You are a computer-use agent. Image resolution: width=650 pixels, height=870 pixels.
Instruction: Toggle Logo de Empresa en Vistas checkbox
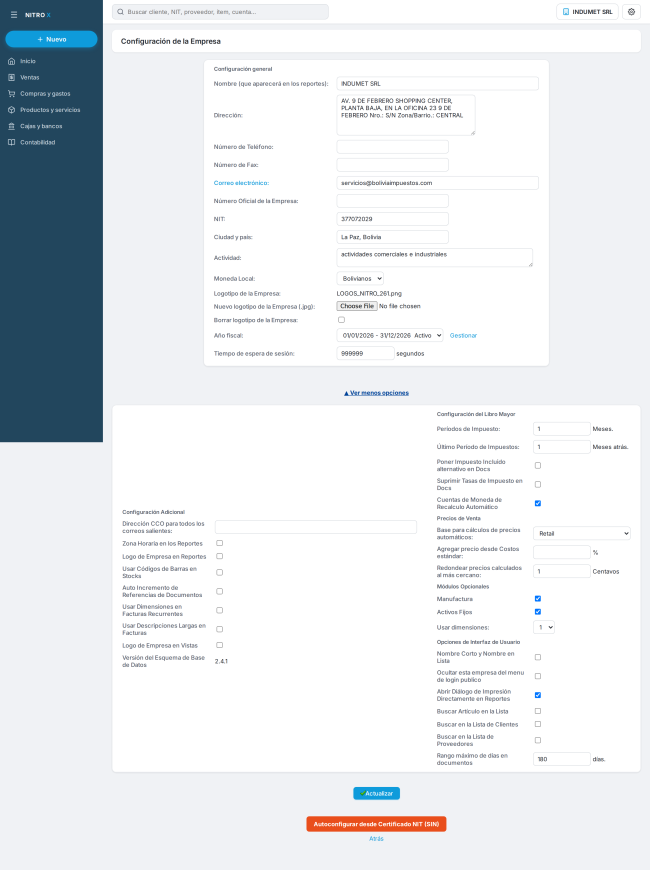(220, 645)
